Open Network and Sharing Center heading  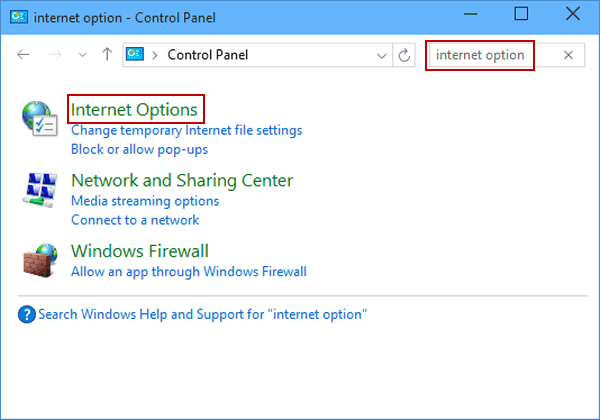[182, 181]
